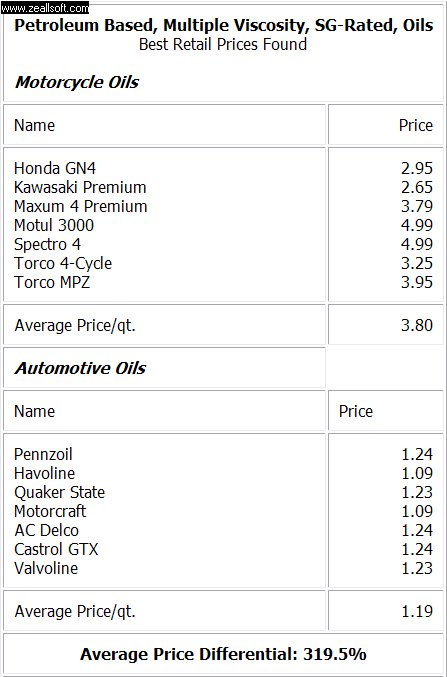This screenshot has width=447, height=677.
Task: Select the Pennzoil oil name
Action: tap(43, 454)
